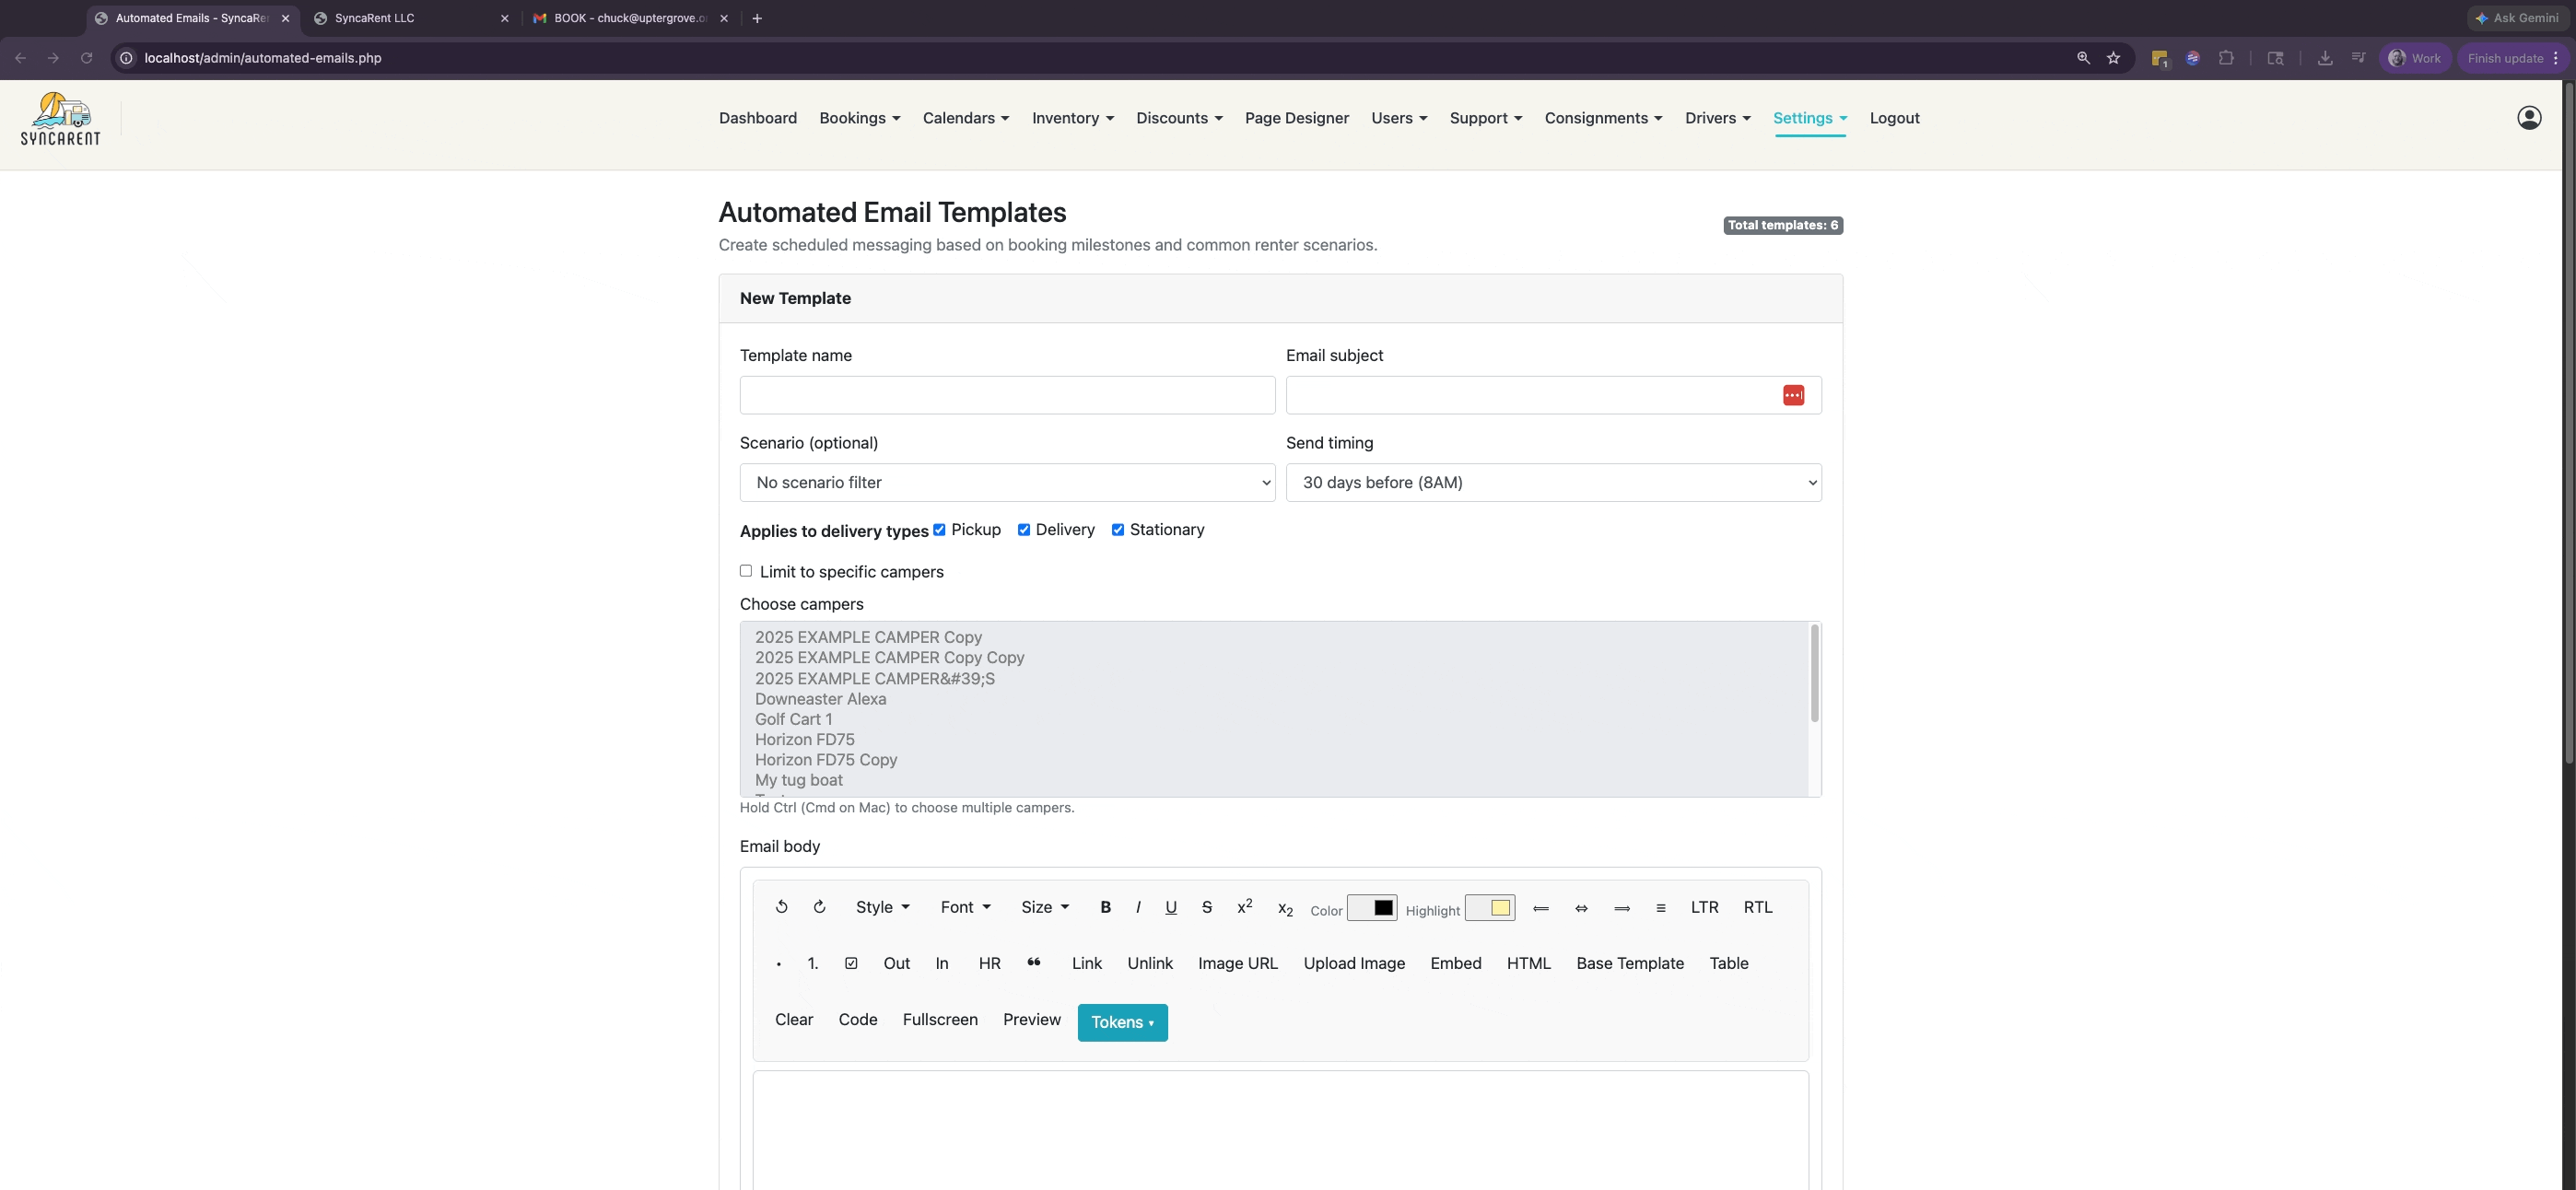Uncheck the Pickup delivery type

(939, 530)
